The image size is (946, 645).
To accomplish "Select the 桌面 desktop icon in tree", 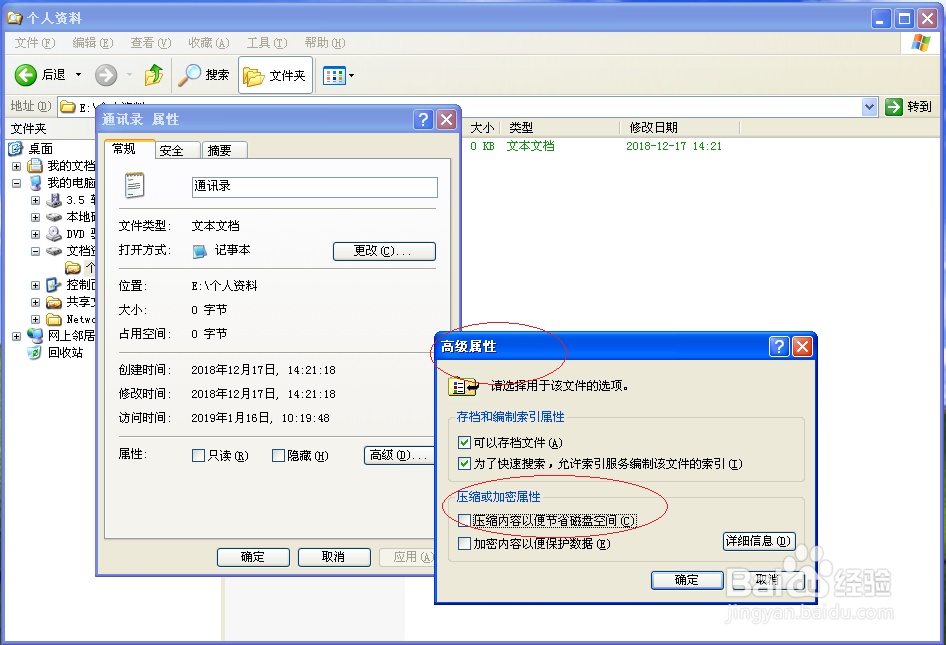I will point(16,148).
